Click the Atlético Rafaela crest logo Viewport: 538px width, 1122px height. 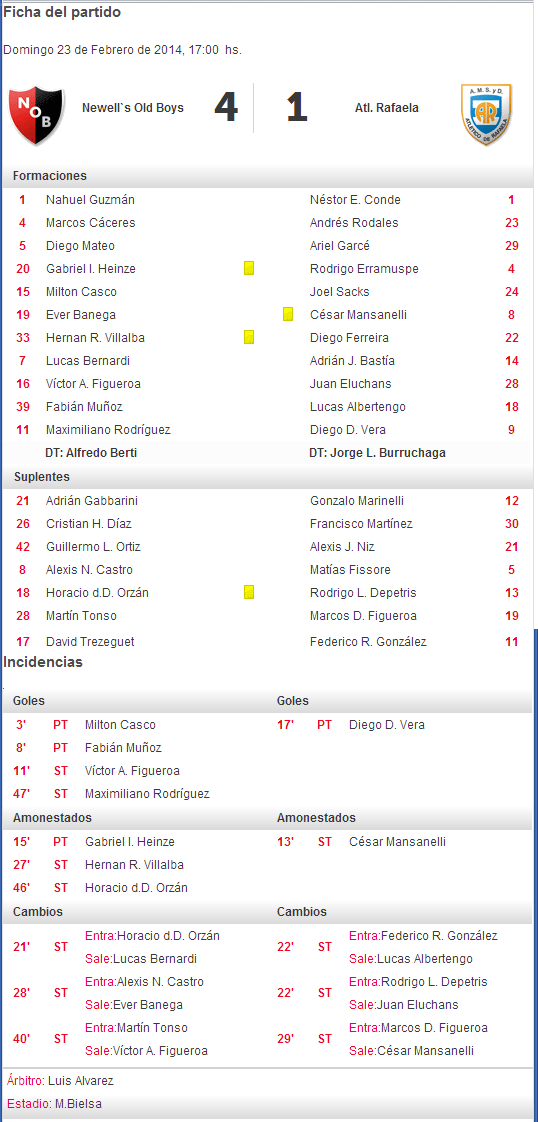click(487, 114)
